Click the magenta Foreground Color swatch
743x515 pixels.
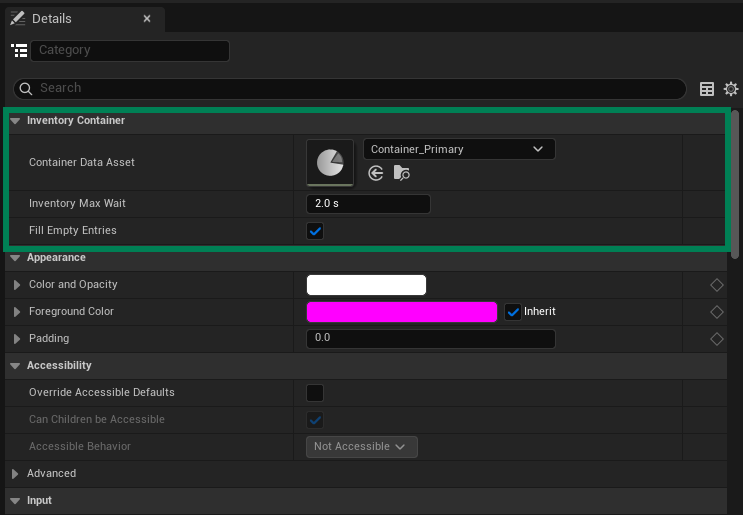pos(402,312)
